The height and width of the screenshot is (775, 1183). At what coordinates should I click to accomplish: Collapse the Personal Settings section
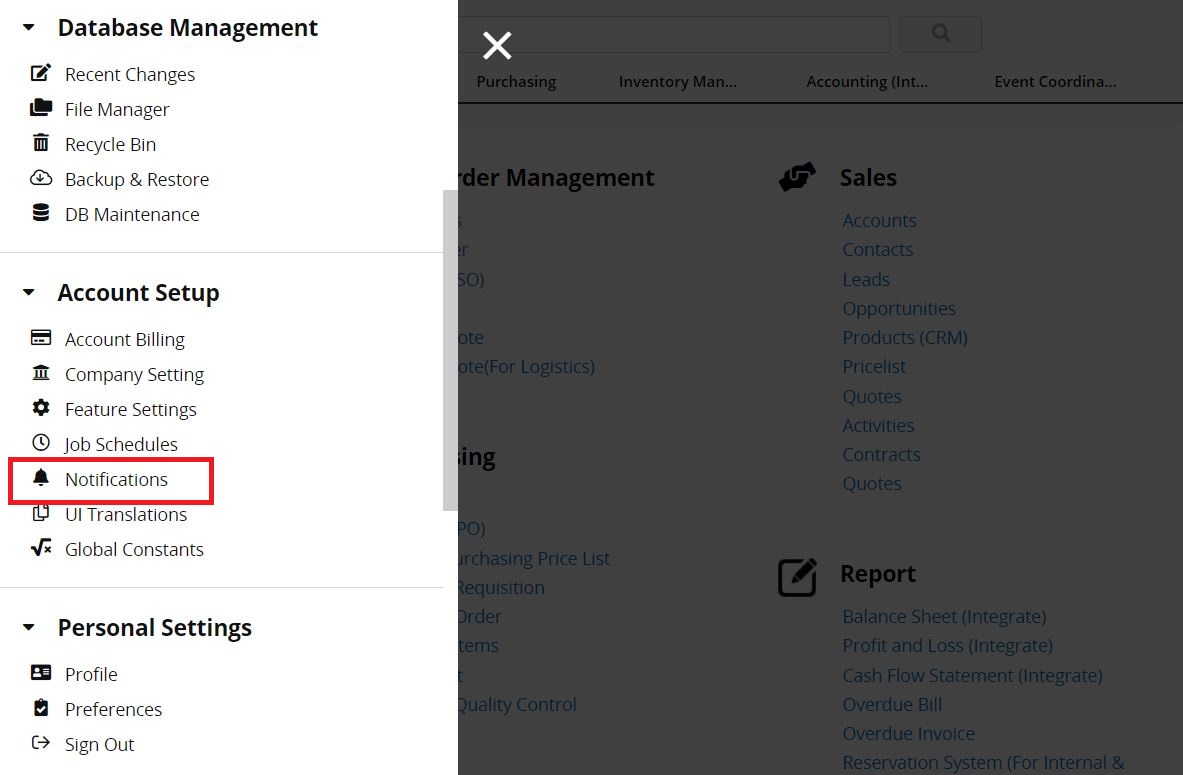point(29,627)
